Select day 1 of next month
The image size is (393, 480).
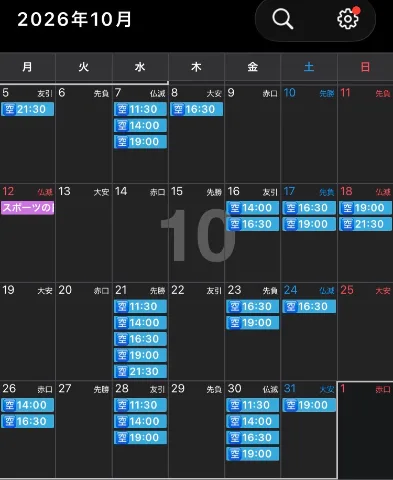365,430
